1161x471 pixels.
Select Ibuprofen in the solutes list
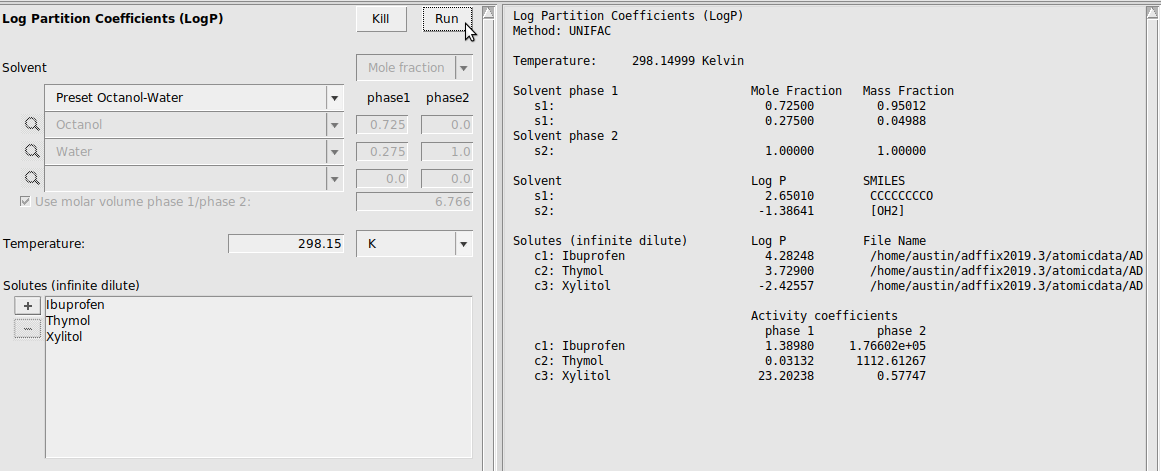[75, 305]
